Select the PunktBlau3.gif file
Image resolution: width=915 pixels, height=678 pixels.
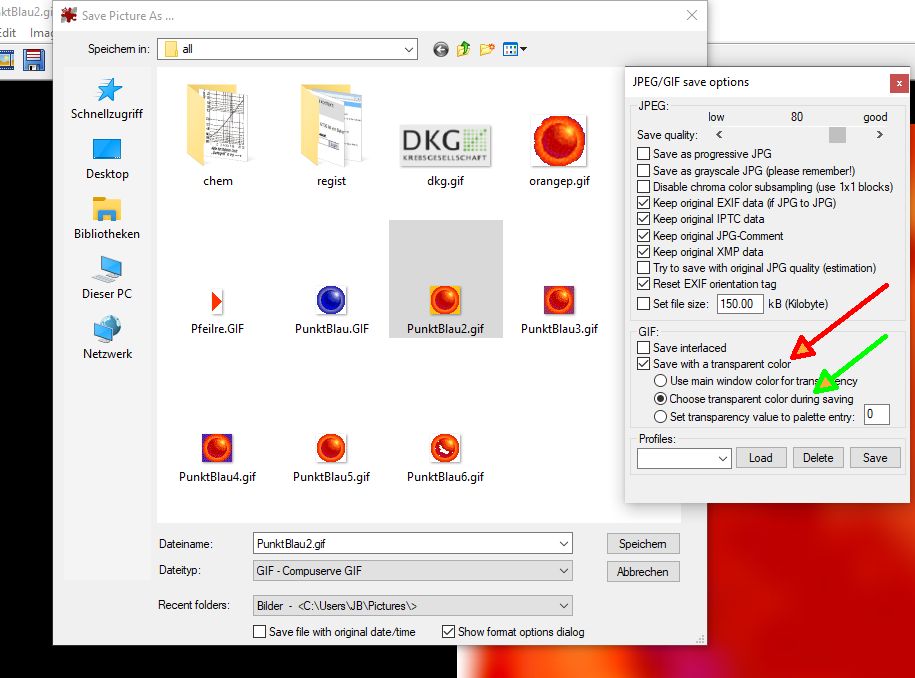[x=559, y=311]
